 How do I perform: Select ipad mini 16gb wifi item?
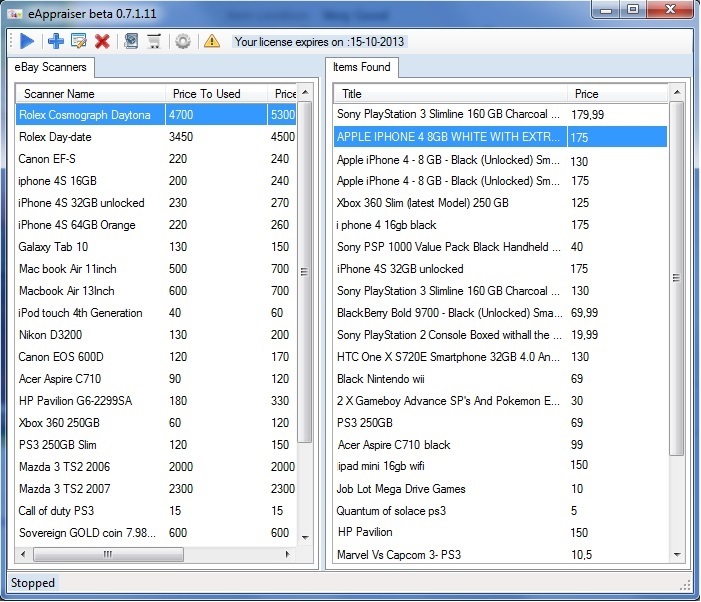(x=501, y=466)
